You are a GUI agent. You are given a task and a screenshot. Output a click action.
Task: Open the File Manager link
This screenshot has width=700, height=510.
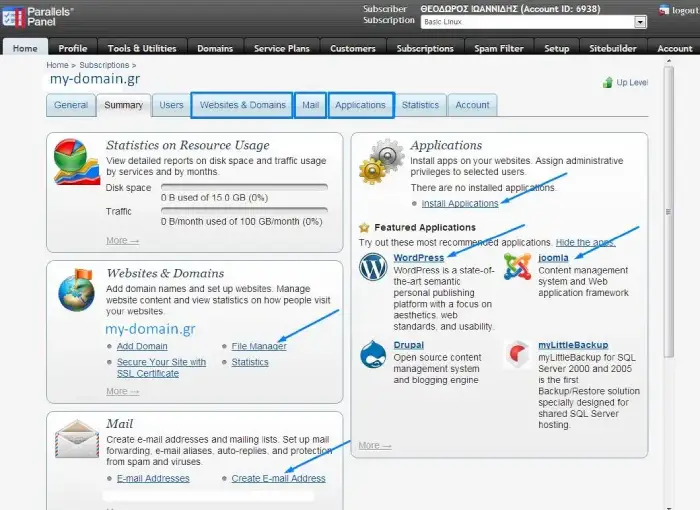(x=259, y=346)
